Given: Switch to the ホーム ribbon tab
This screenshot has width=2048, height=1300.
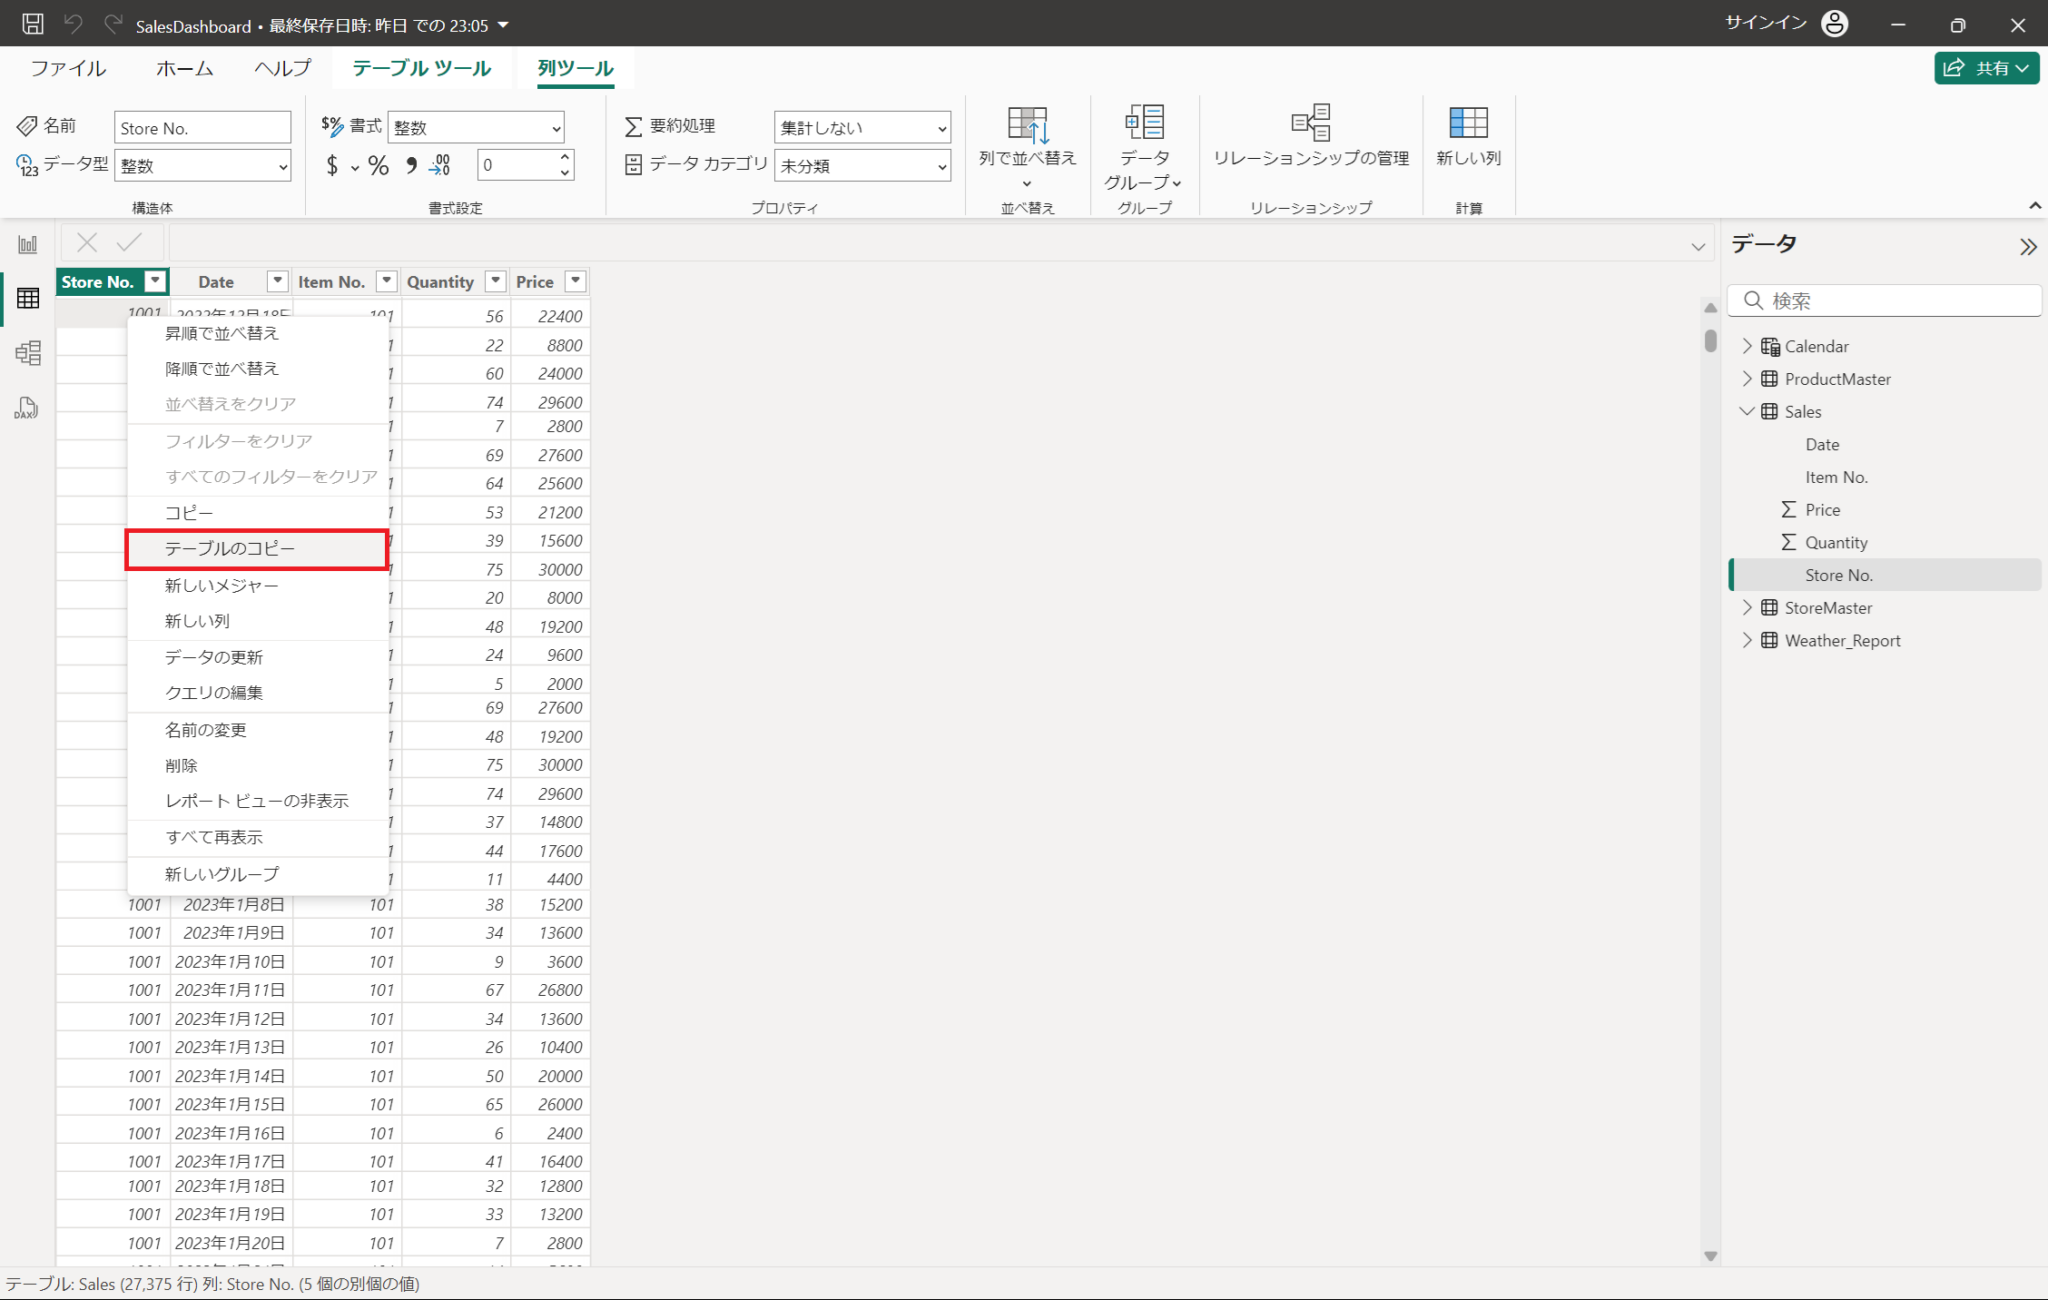Looking at the screenshot, I should [x=184, y=68].
